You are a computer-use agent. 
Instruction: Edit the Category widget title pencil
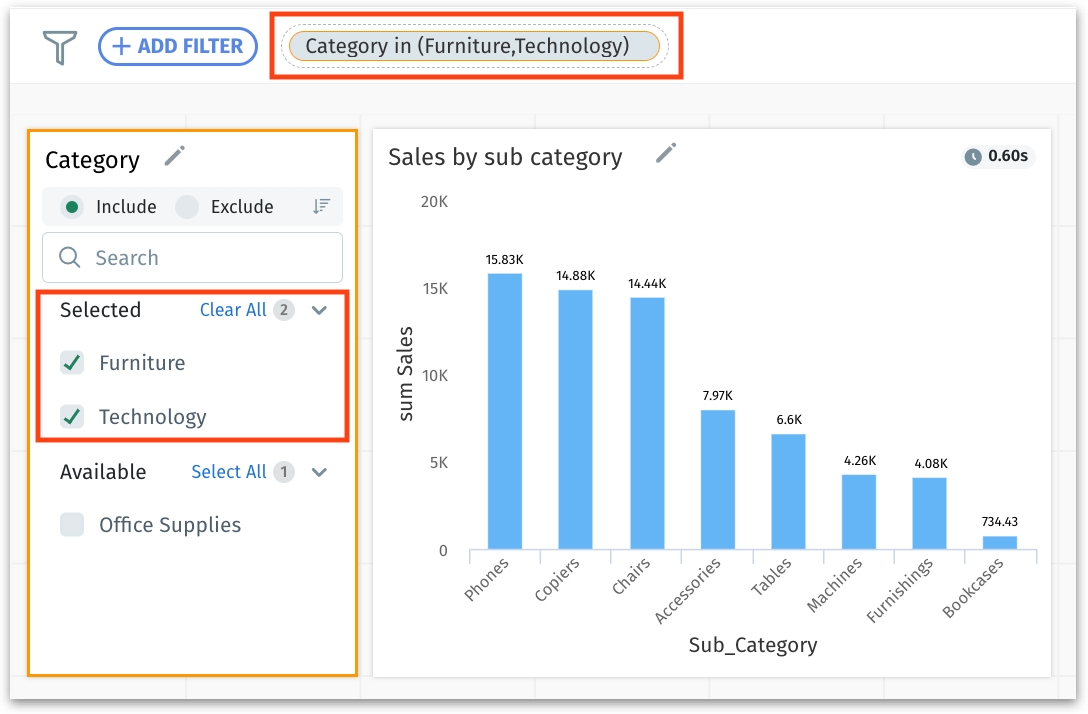point(175,156)
